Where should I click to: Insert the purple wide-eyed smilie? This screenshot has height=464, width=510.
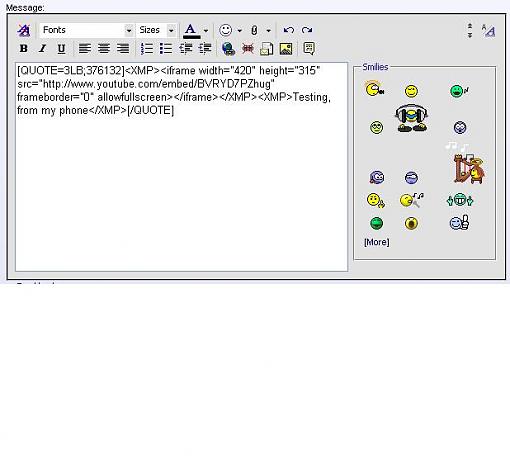click(377, 177)
